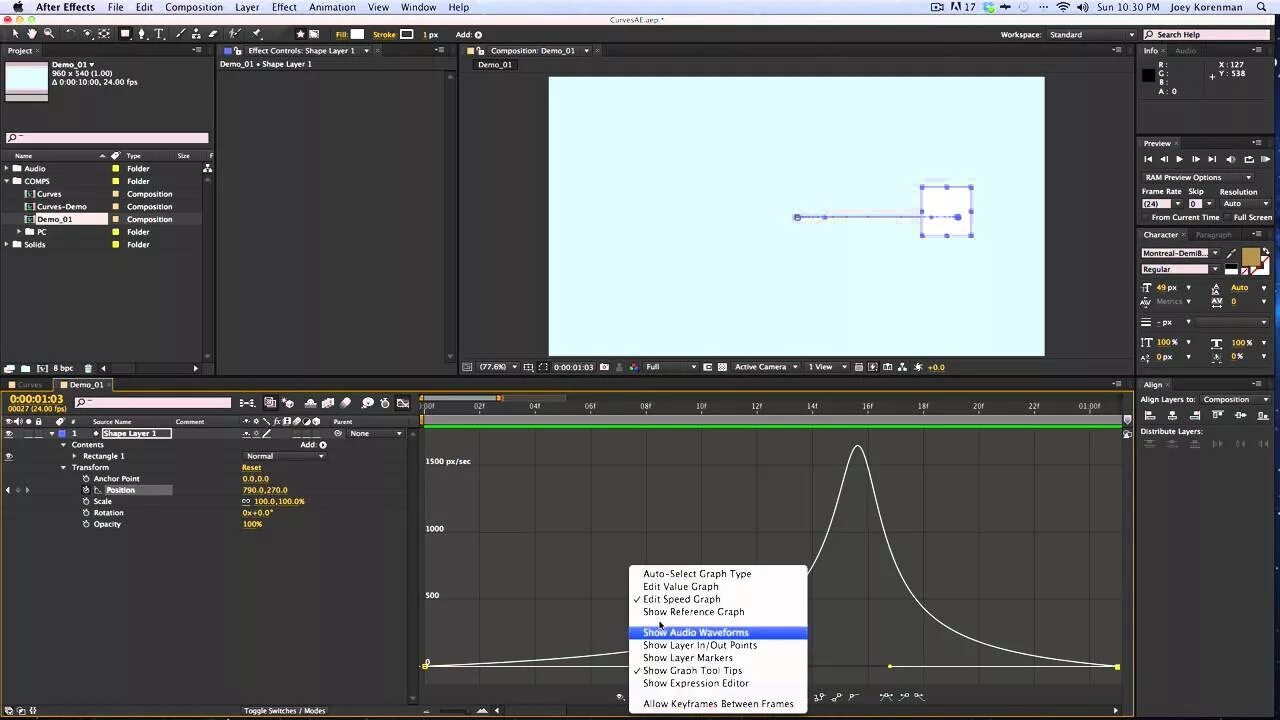
Task: Select the Puppet Pin tool
Action: pyautogui.click(x=256, y=34)
